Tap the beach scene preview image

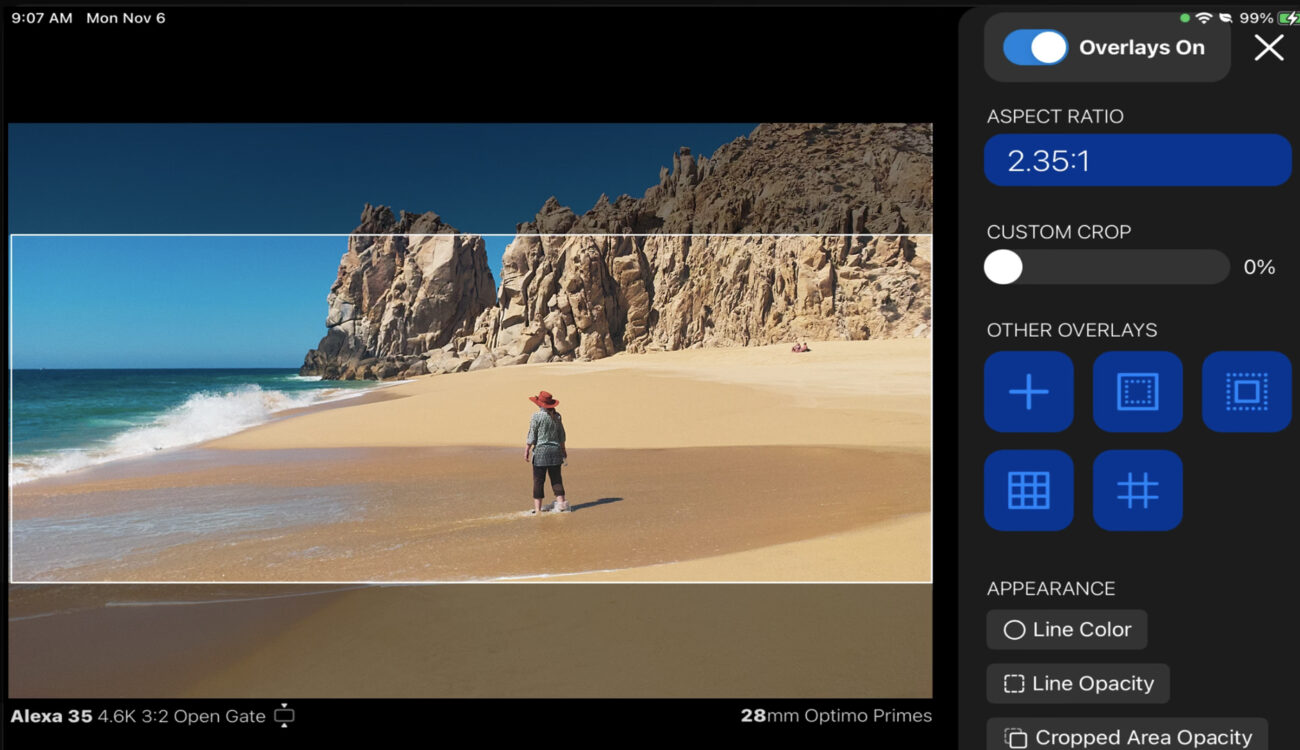tap(470, 410)
